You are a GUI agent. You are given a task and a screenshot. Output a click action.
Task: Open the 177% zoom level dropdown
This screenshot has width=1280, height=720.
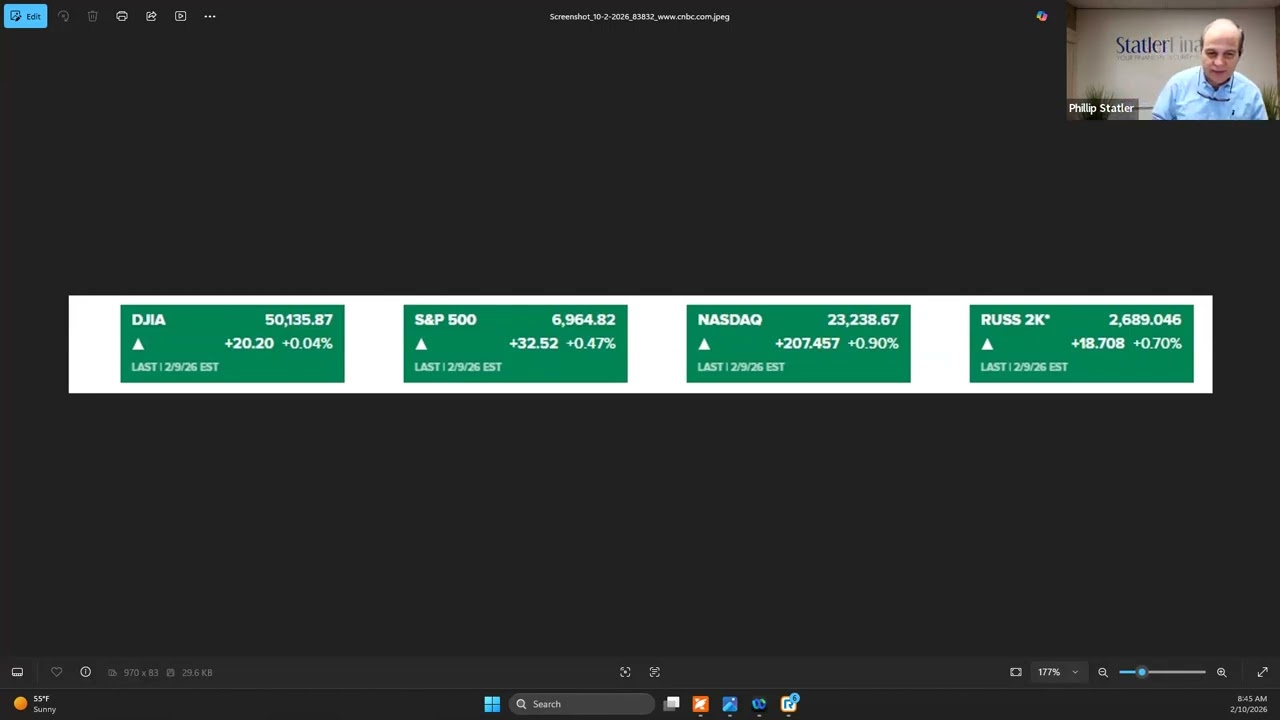click(x=1058, y=672)
